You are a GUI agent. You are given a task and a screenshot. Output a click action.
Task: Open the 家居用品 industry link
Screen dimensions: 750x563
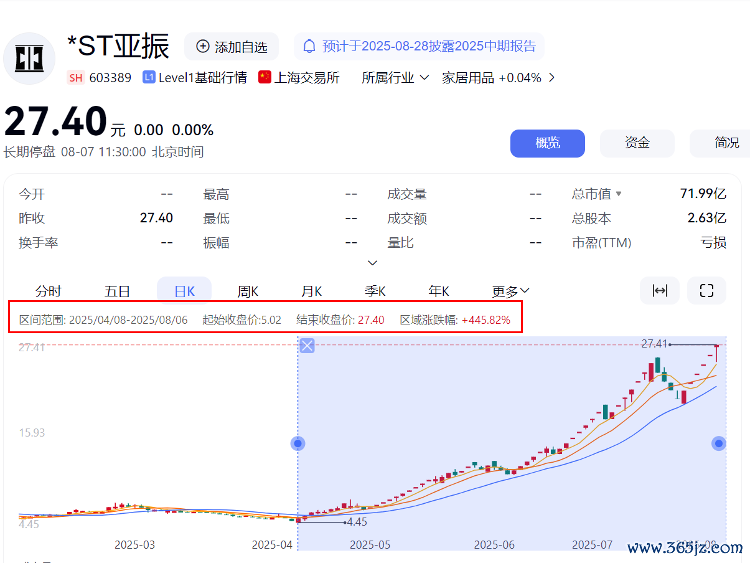point(498,77)
